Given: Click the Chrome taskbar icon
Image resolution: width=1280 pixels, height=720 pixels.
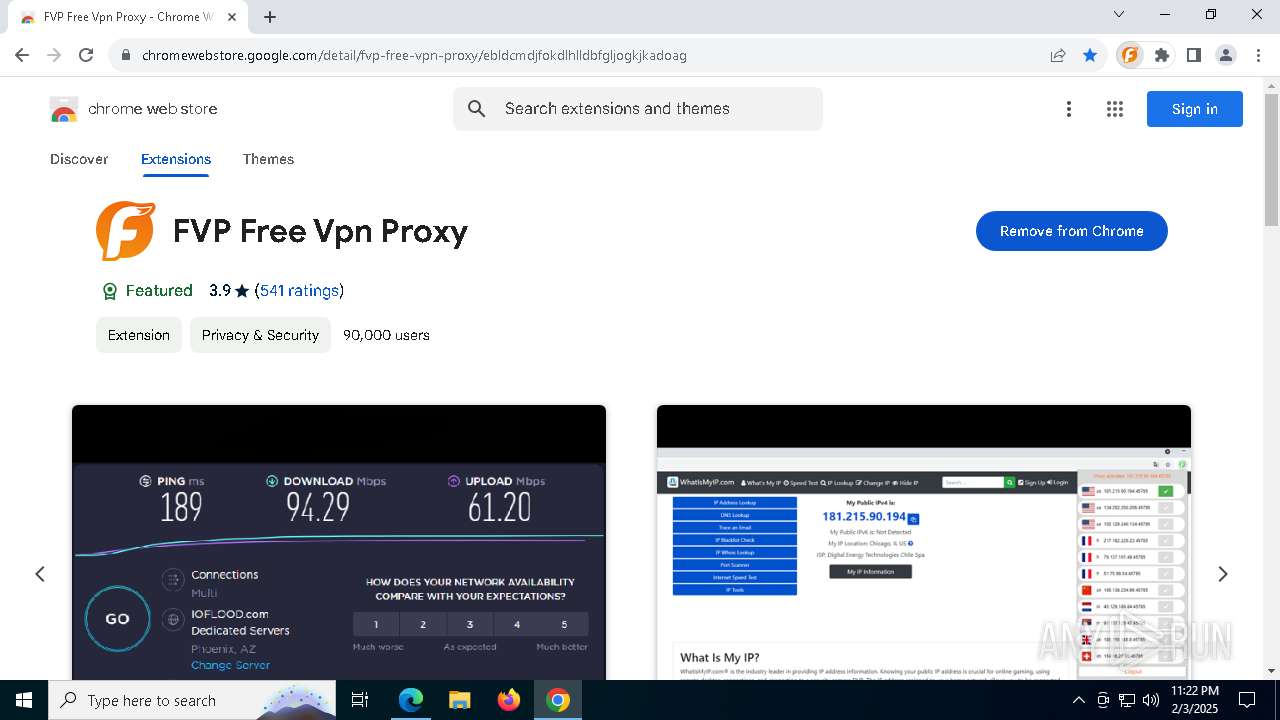Looking at the screenshot, I should [x=558, y=700].
